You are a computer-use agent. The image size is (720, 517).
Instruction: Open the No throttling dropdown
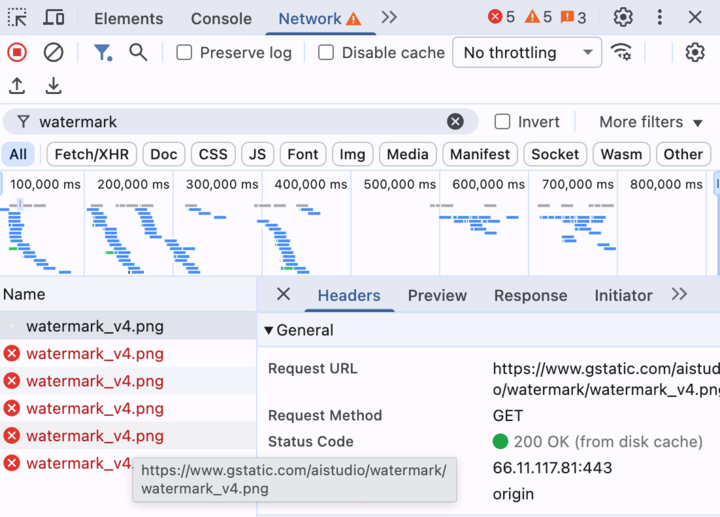(526, 52)
